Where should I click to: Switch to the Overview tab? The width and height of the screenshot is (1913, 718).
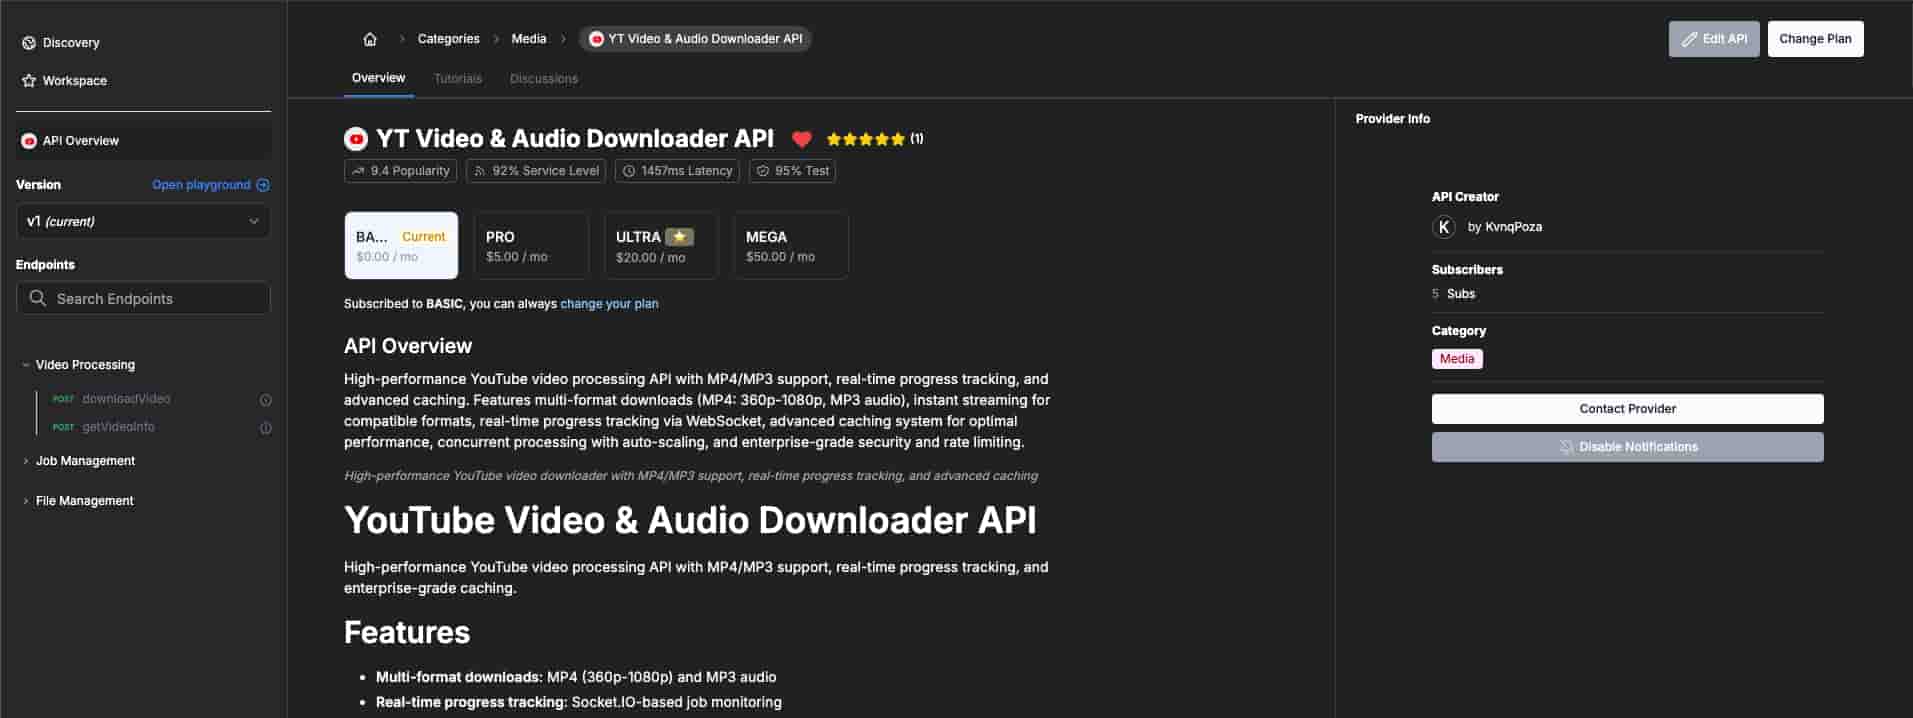(x=378, y=78)
